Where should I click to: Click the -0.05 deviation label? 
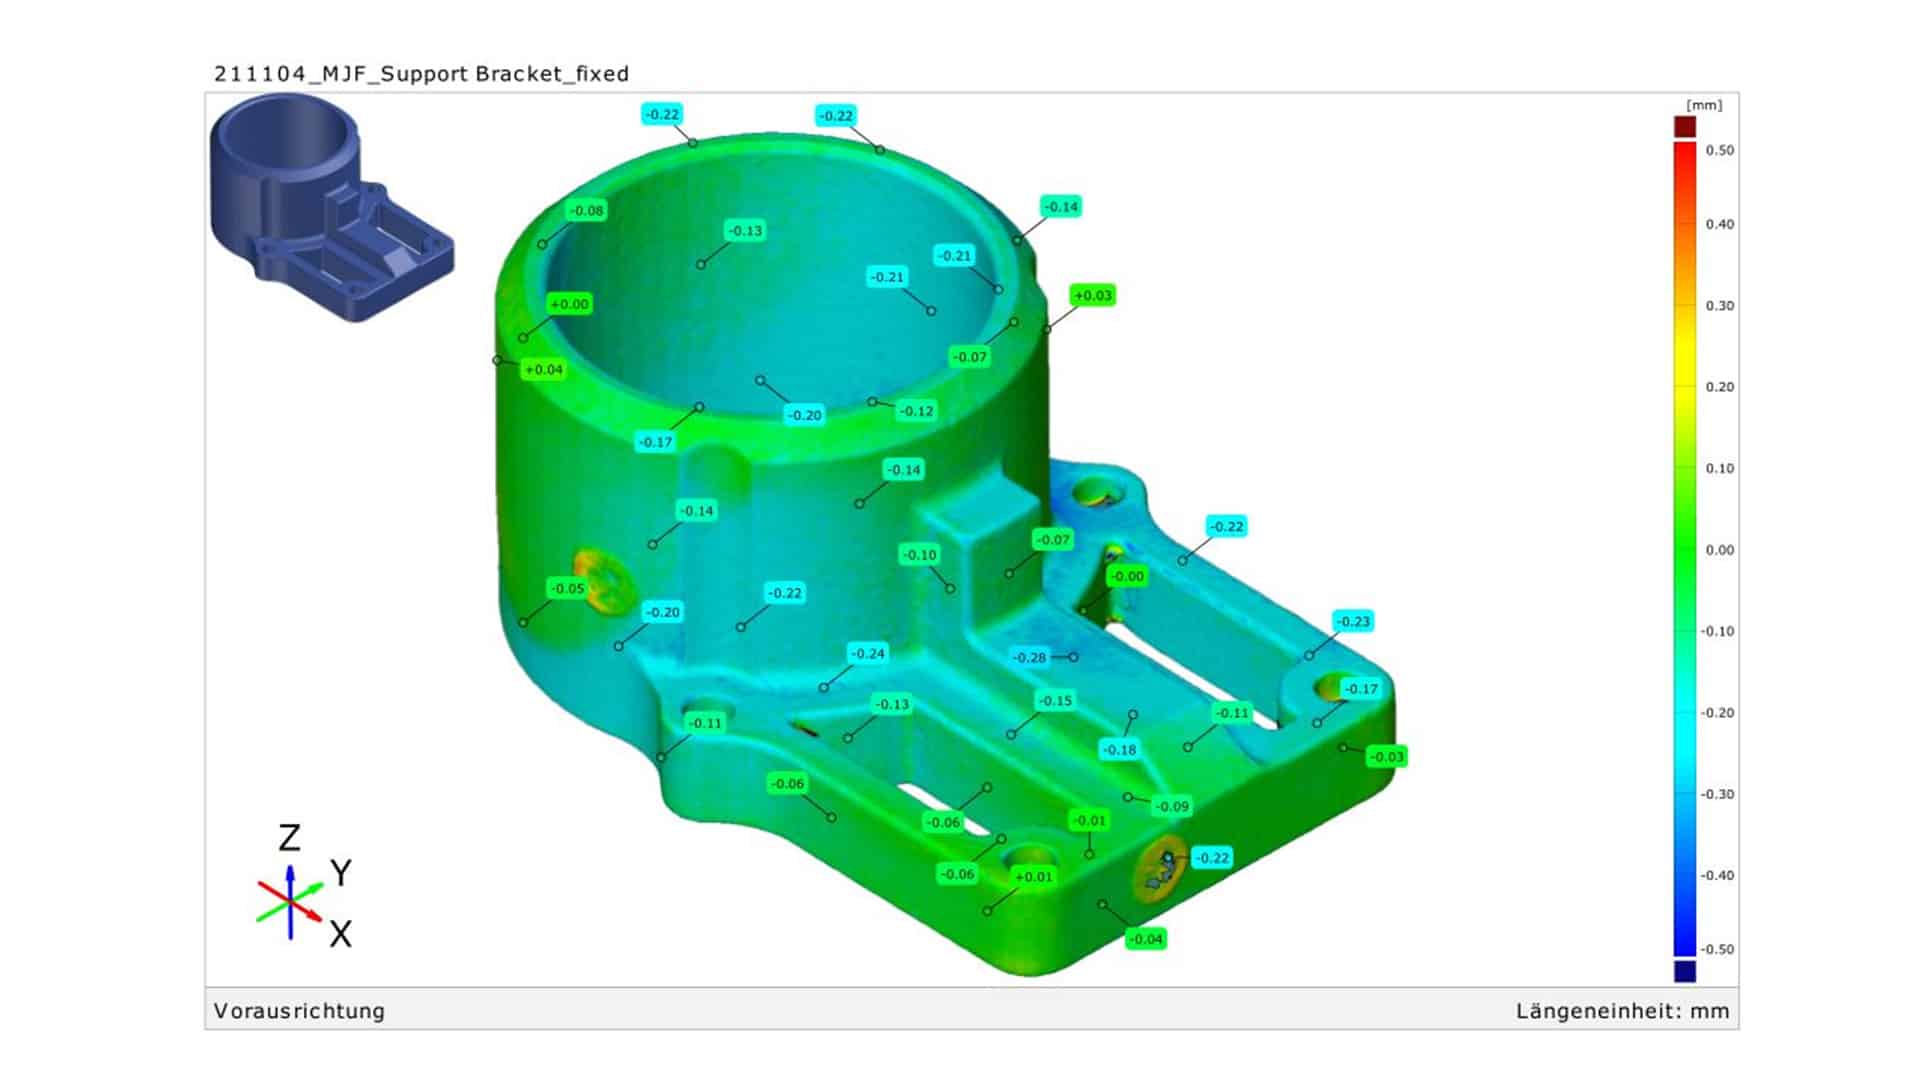[568, 588]
